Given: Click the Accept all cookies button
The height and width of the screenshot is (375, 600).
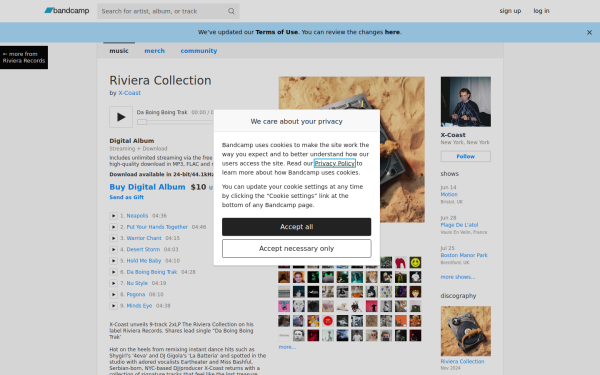Looking at the screenshot, I should 297,227.
